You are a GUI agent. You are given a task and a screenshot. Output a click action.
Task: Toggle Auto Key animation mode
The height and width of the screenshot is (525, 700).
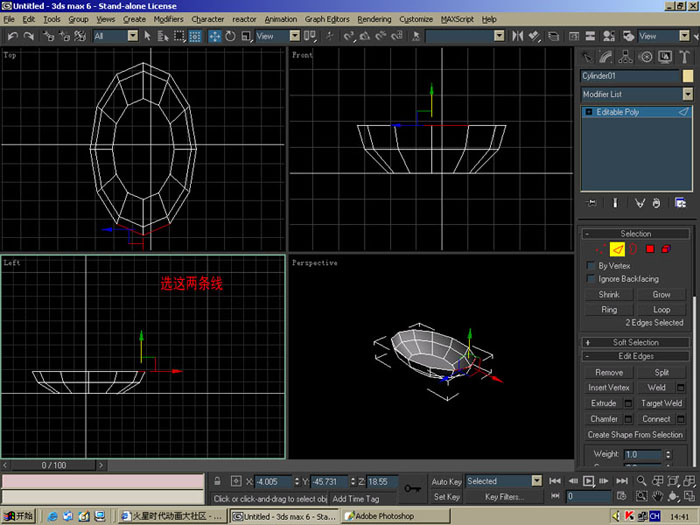[446, 481]
